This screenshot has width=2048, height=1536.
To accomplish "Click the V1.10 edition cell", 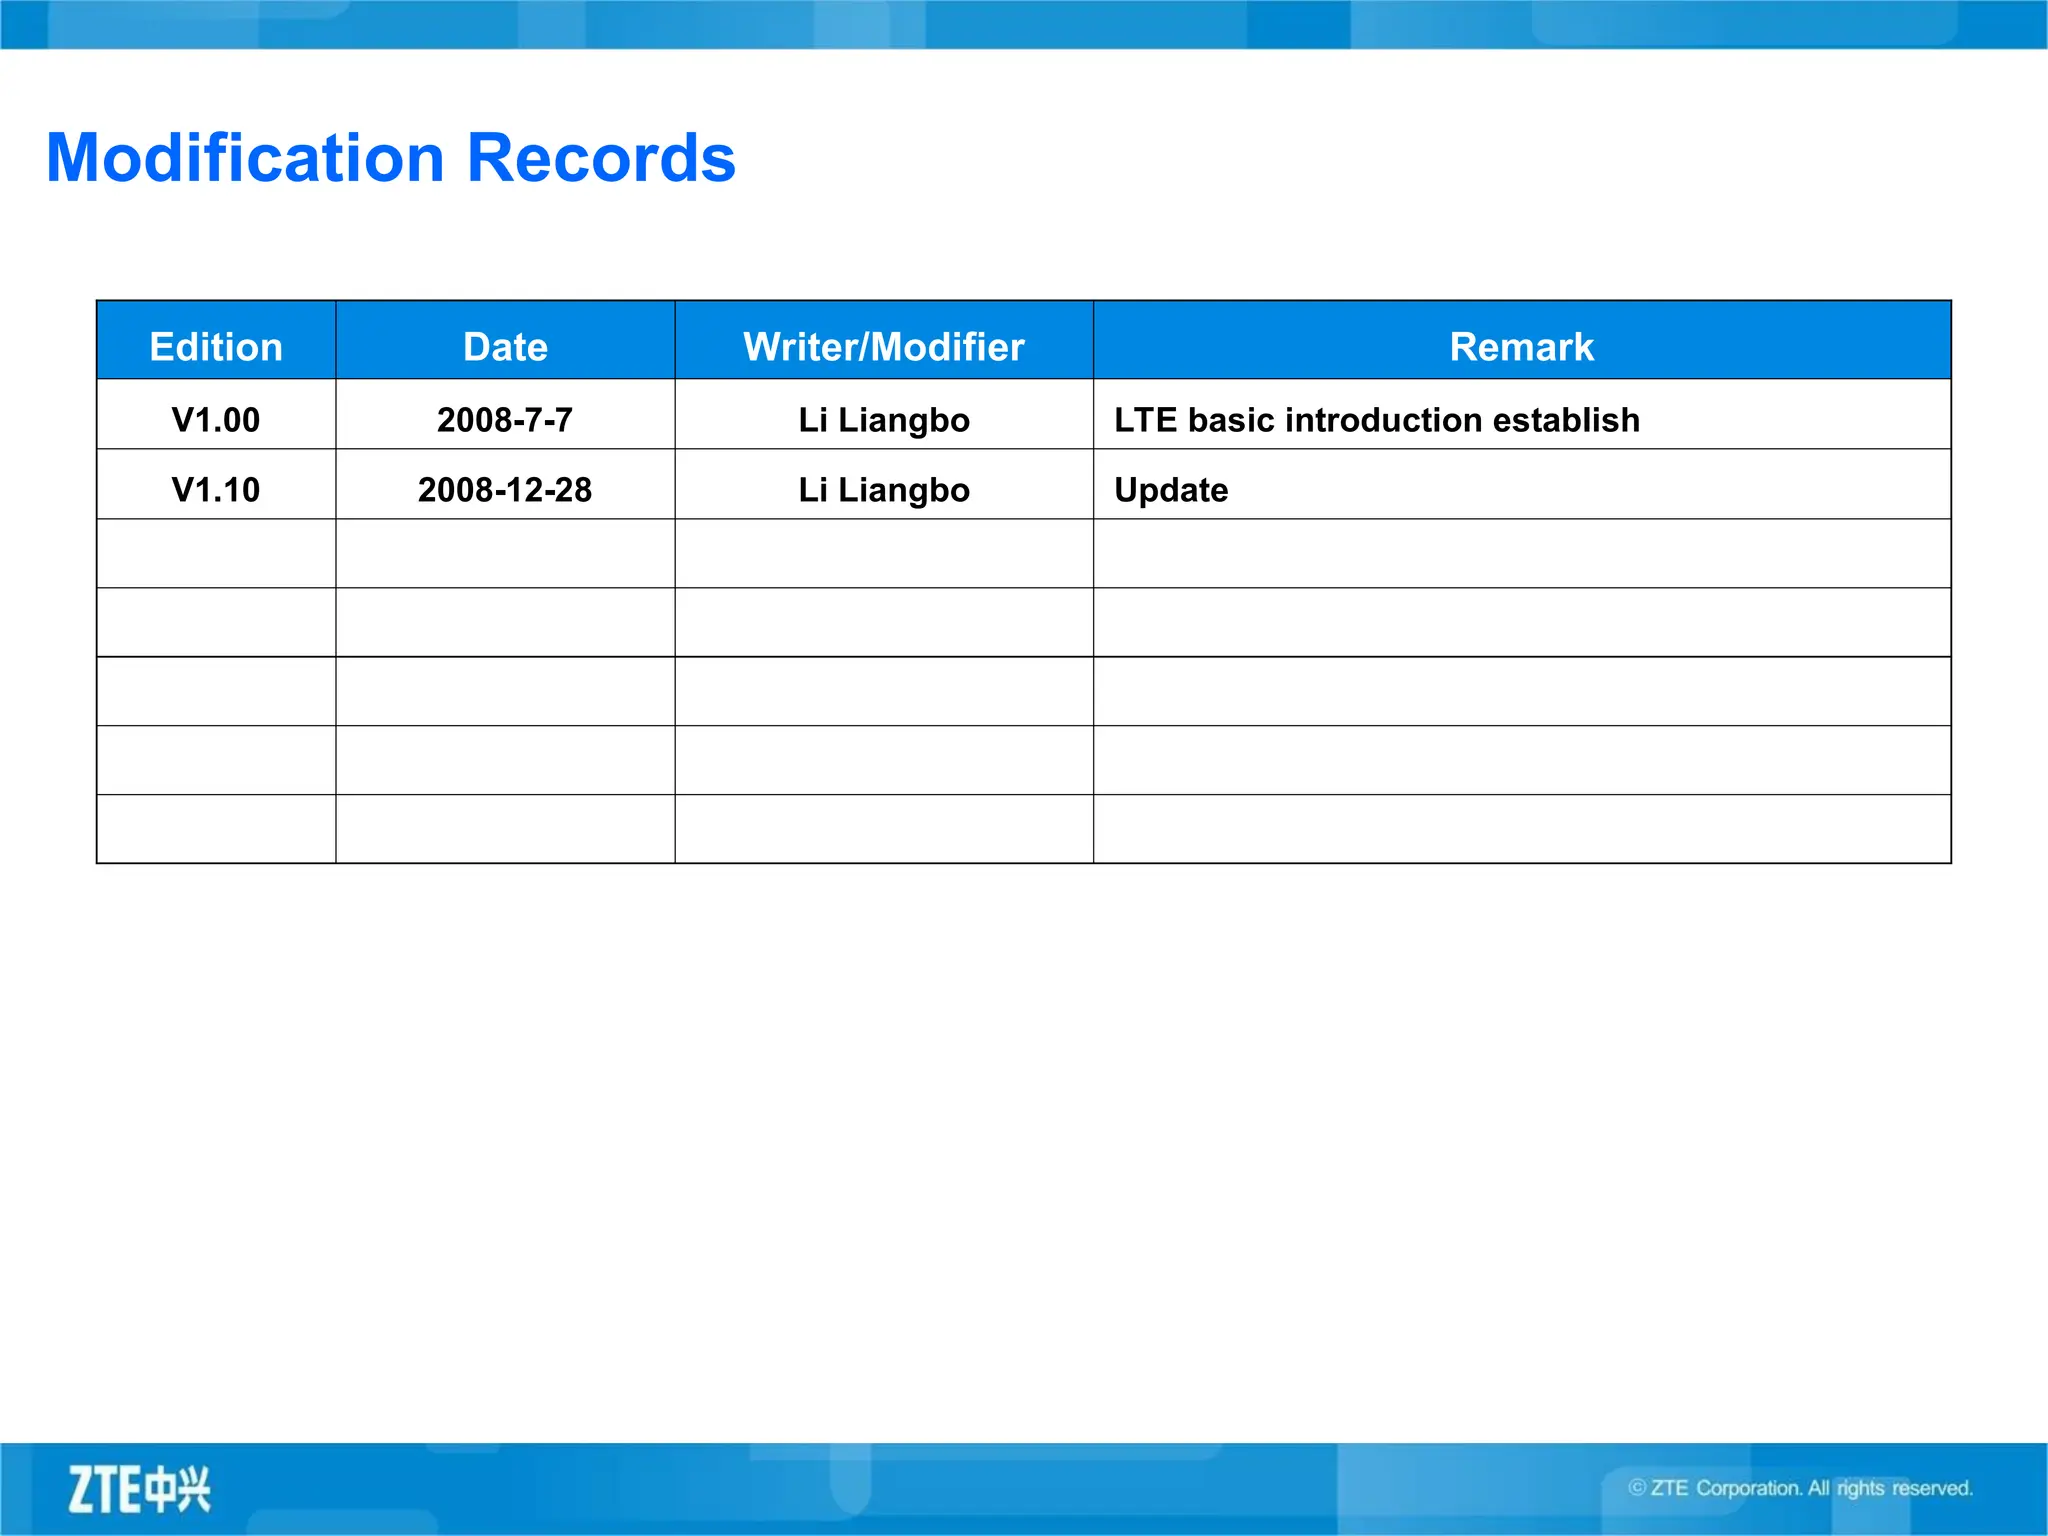I will pyautogui.click(x=216, y=485).
